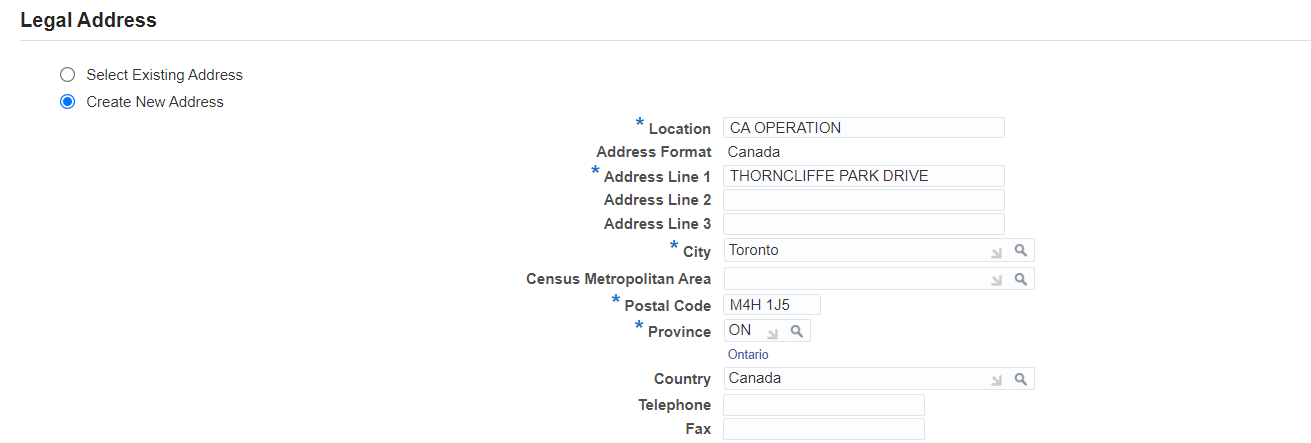1311x443 pixels.
Task: Open search icon for Province field
Action: [797, 331]
